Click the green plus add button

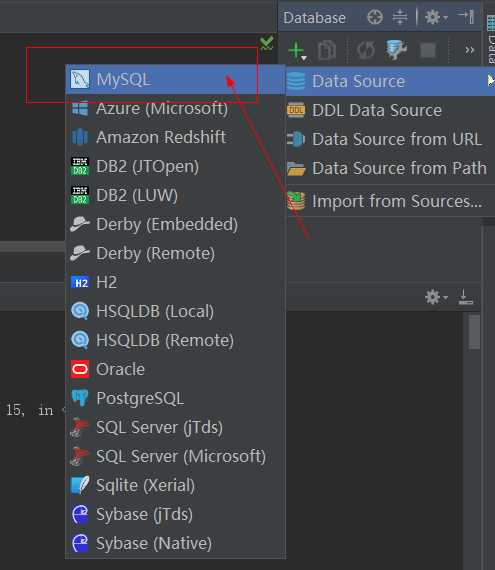(297, 51)
